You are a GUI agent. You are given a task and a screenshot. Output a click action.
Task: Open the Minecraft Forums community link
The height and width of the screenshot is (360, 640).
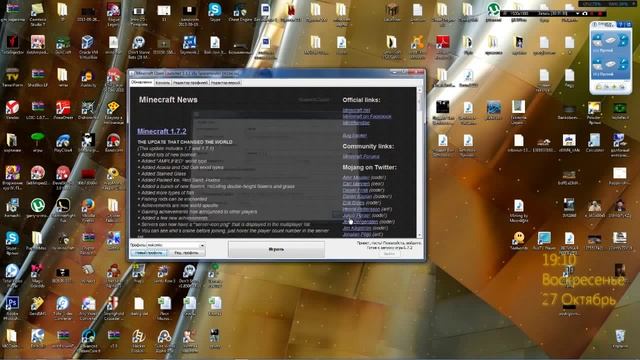pyautogui.click(x=361, y=156)
